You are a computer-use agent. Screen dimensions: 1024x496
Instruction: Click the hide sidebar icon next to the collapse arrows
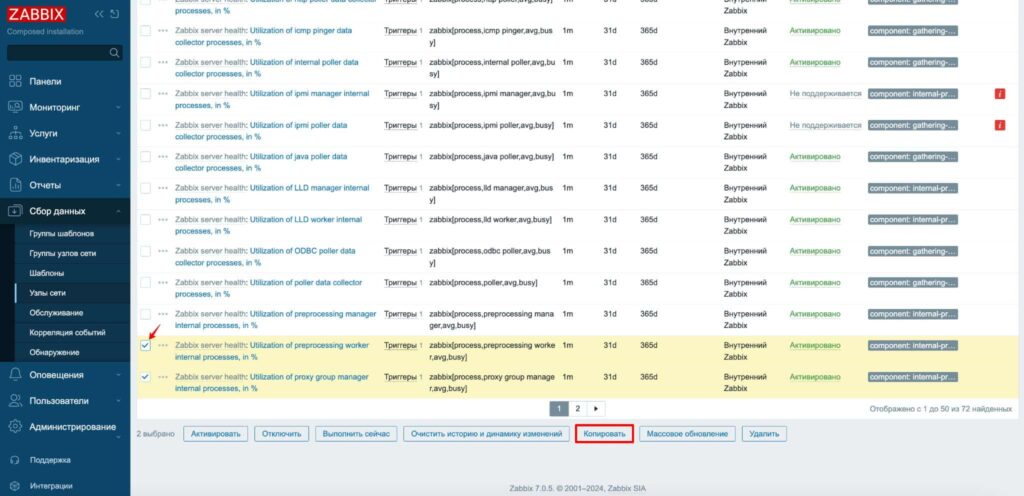point(115,14)
